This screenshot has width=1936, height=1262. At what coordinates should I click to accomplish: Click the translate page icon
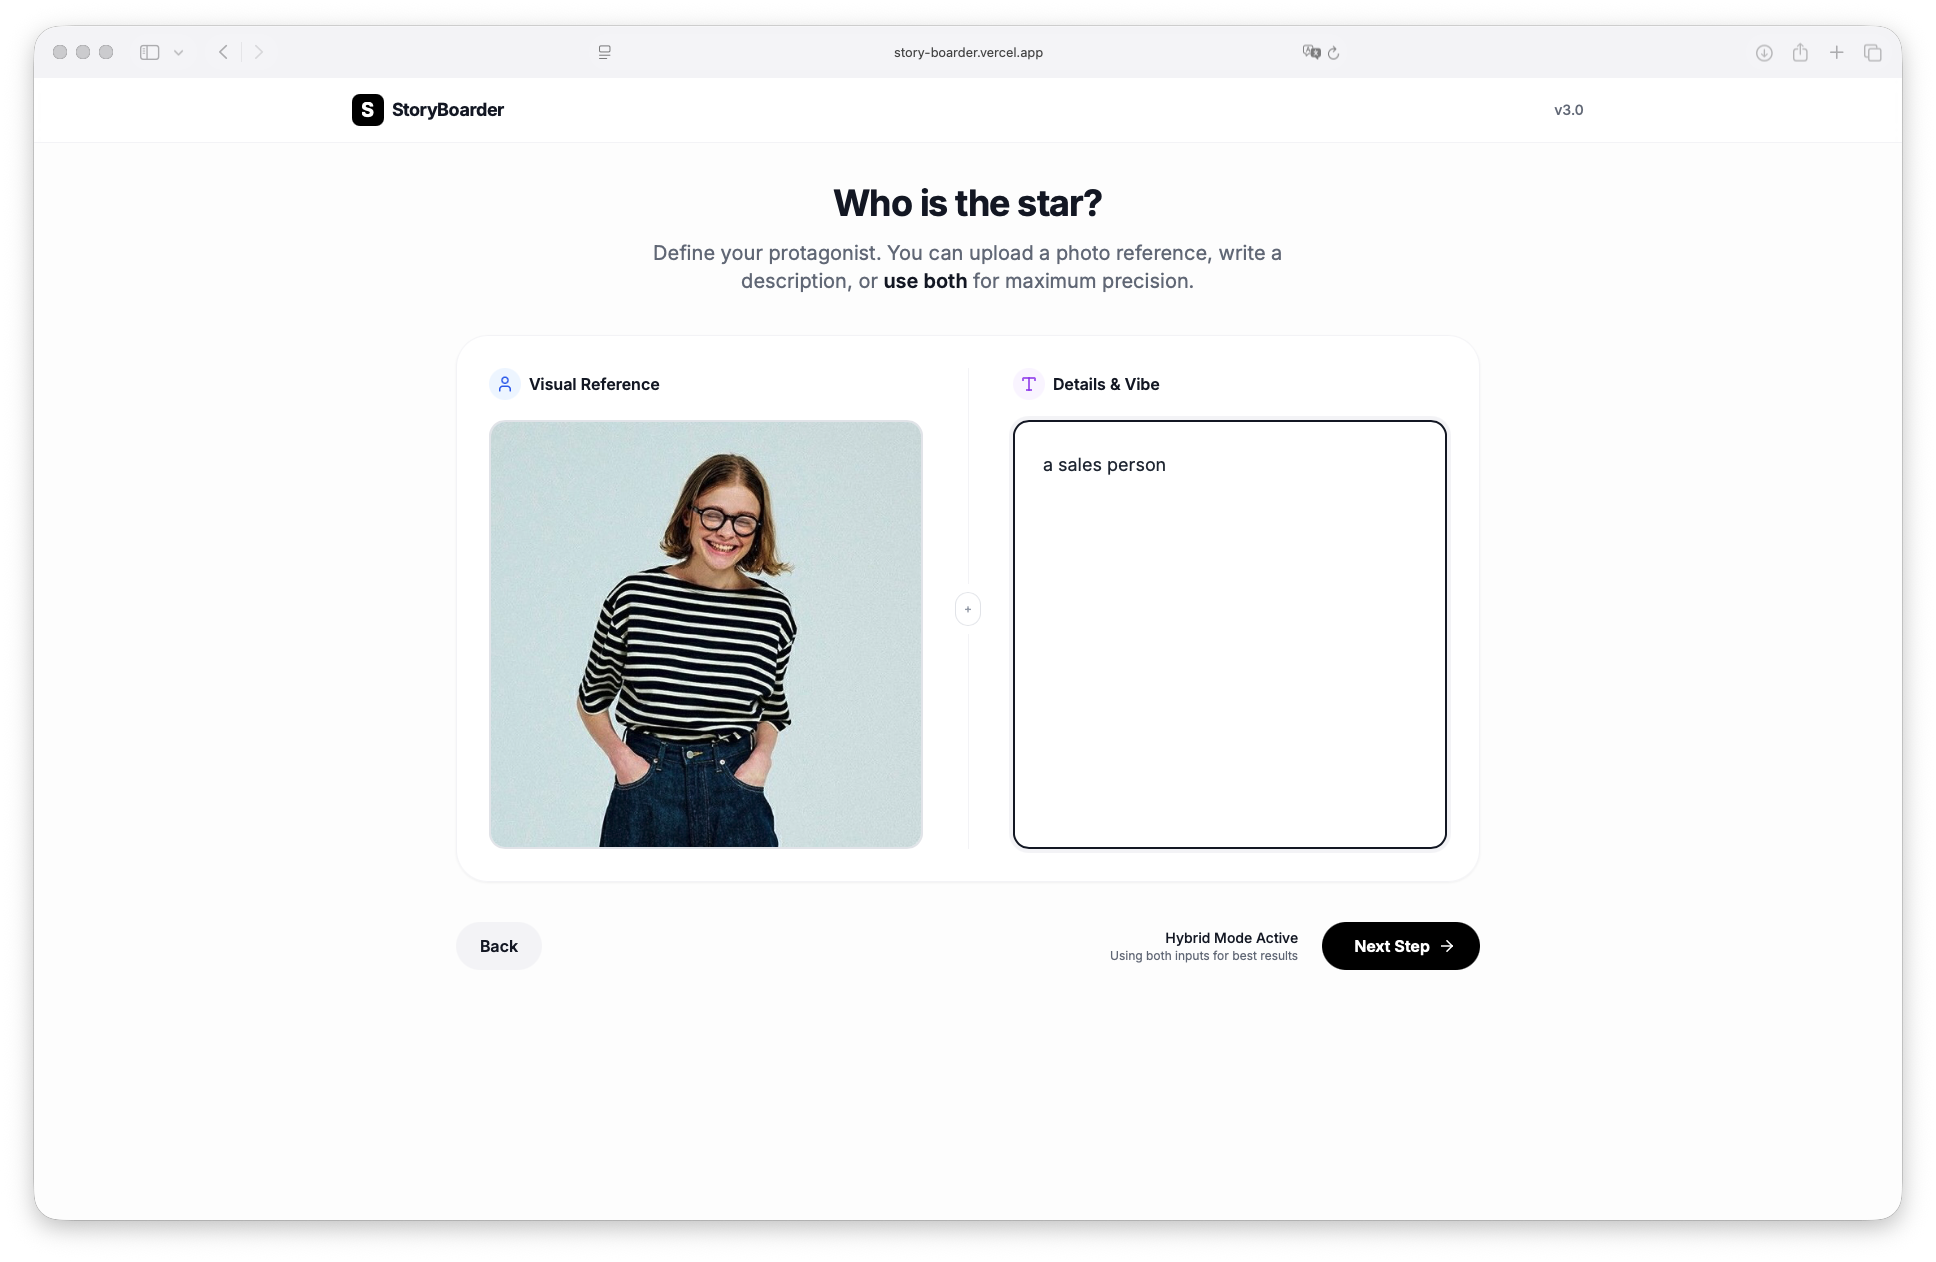pos(1311,52)
